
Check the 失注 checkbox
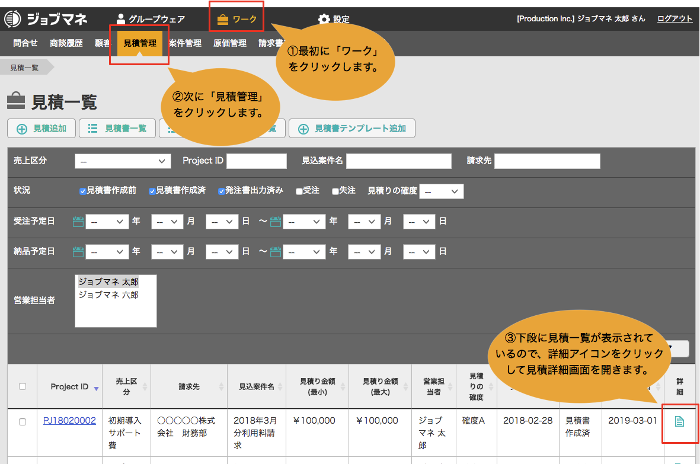point(335,192)
